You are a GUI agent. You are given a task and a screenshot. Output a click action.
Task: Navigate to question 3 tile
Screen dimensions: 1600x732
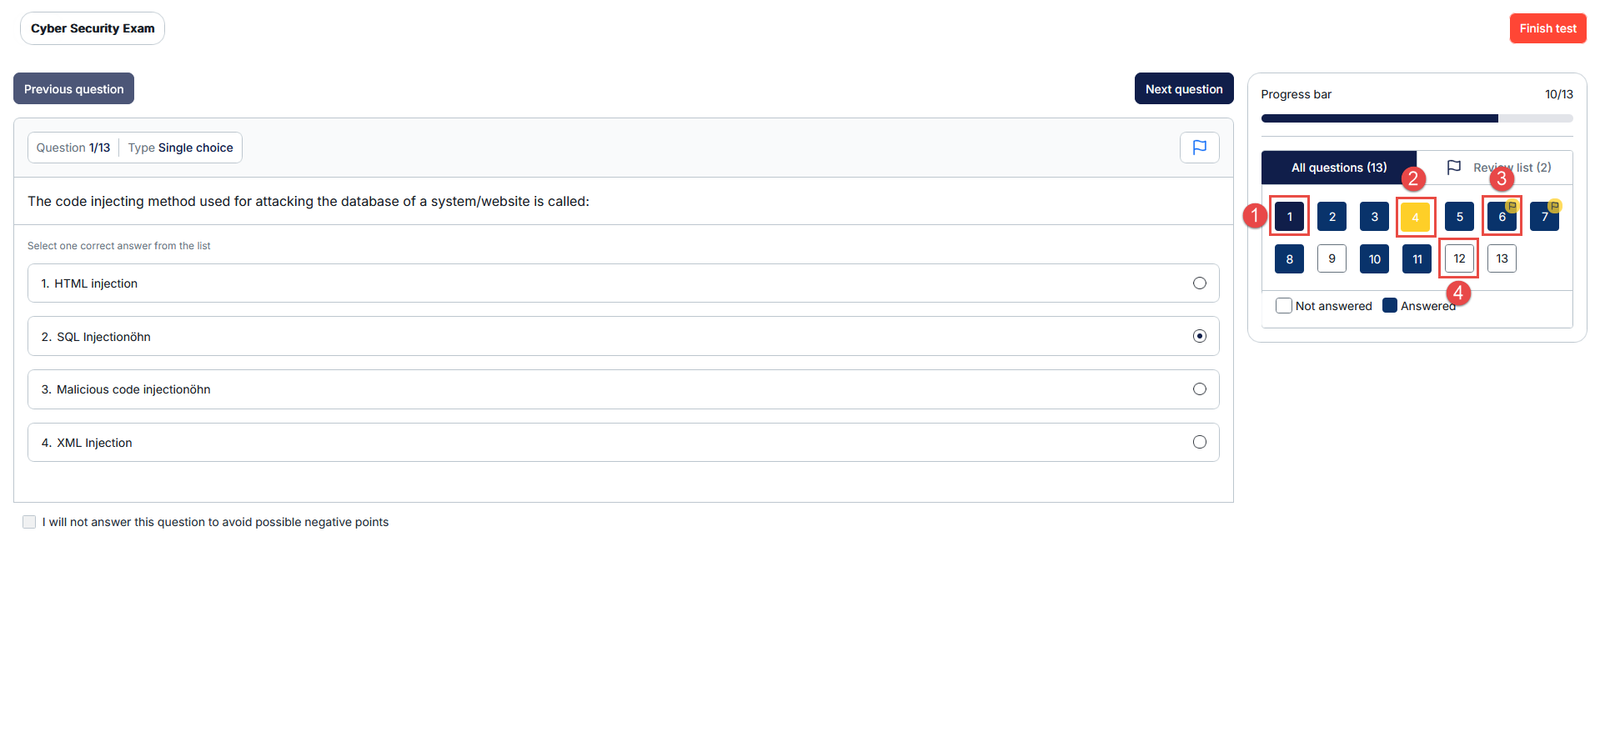click(1375, 216)
